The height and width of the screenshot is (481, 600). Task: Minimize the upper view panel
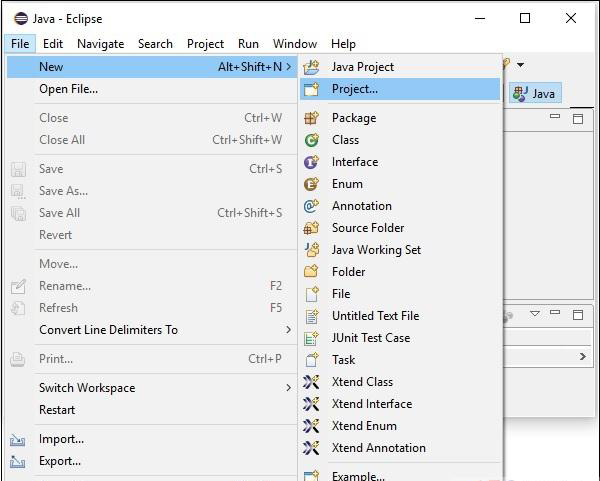click(555, 116)
